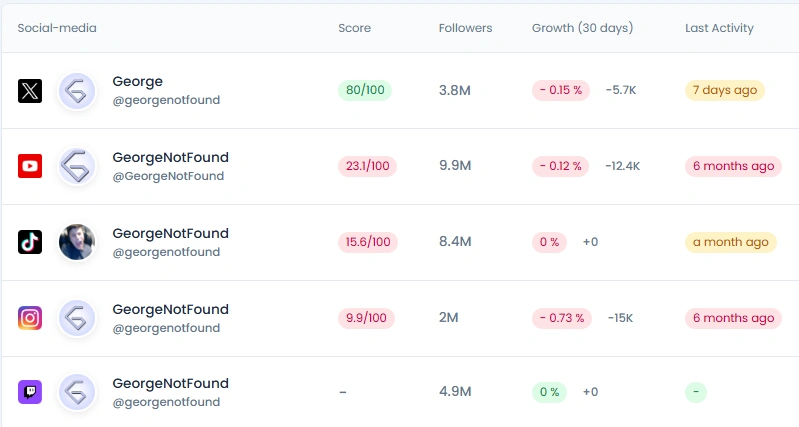Select the 8.4M followers value

[x=455, y=242]
